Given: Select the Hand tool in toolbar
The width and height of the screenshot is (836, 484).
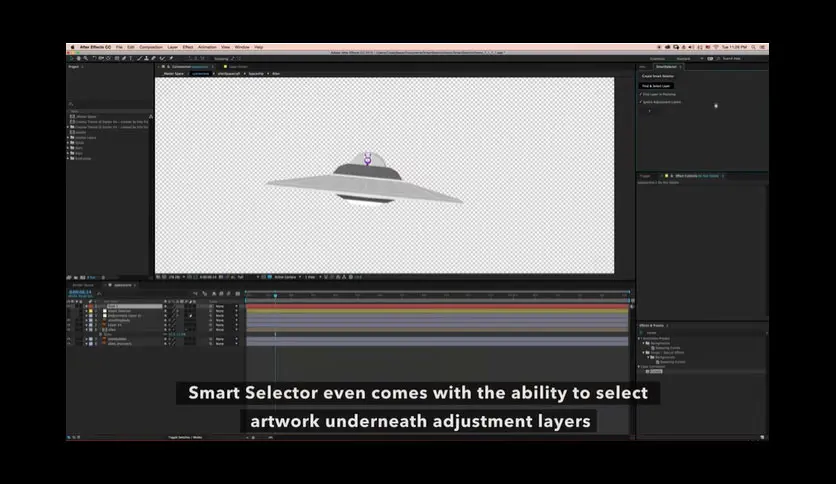Looking at the screenshot, I should coord(78,59).
